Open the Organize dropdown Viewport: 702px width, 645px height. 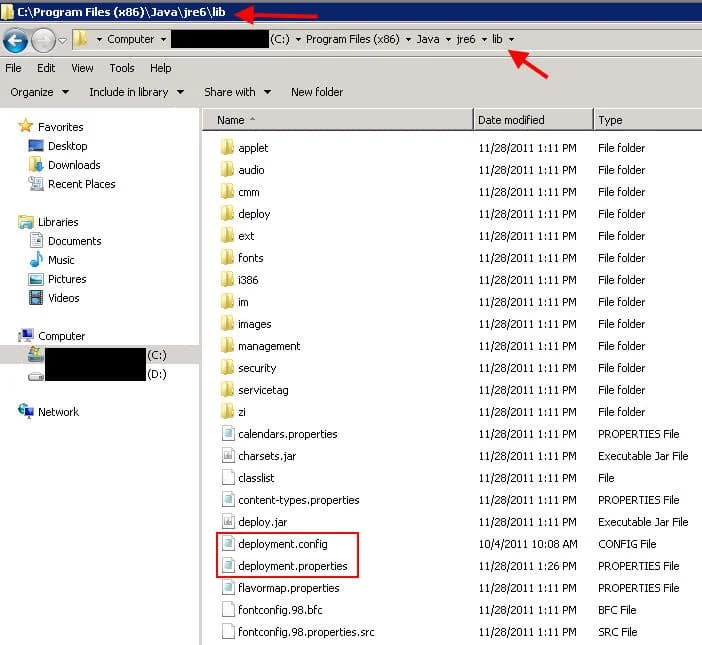[x=39, y=92]
